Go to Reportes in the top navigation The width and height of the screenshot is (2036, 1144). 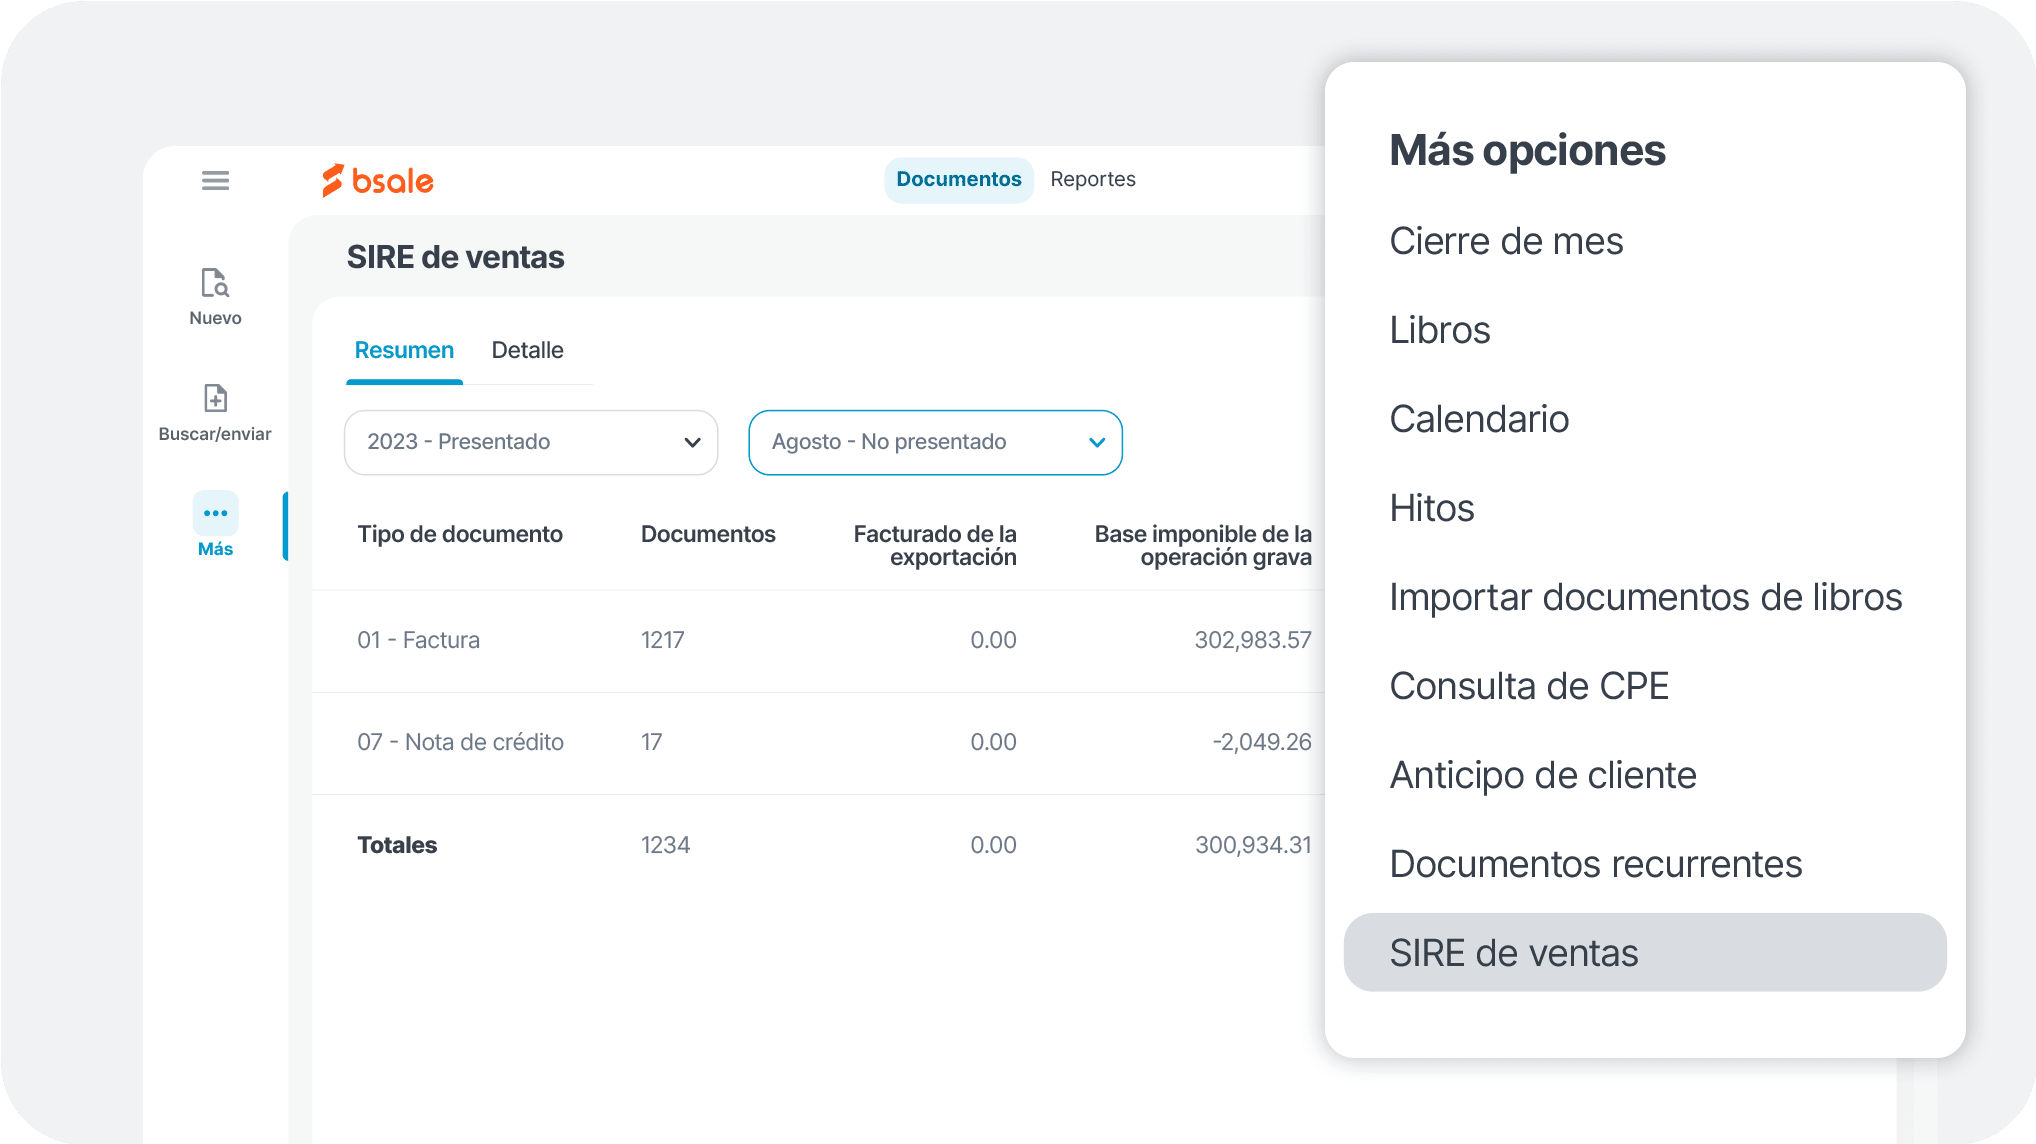point(1093,179)
